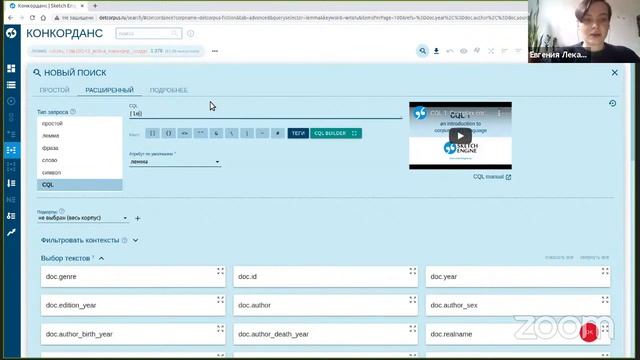Image resolution: width=640 pixels, height=360 pixels.
Task: Insert ampersand symbol into CQL
Action: (x=216, y=133)
